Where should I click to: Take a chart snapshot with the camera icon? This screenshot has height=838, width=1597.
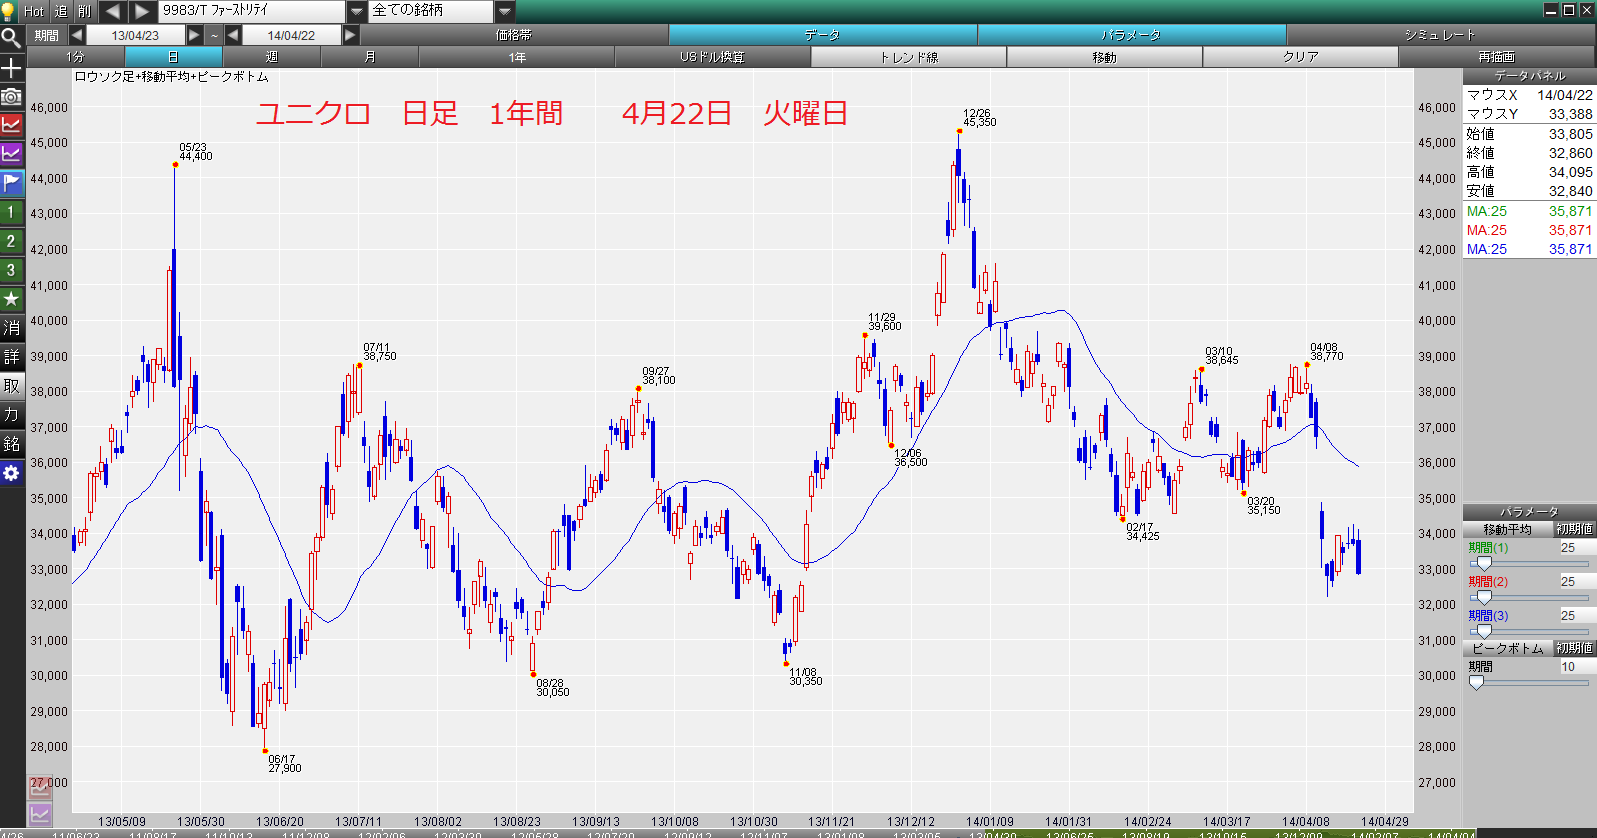[11, 96]
